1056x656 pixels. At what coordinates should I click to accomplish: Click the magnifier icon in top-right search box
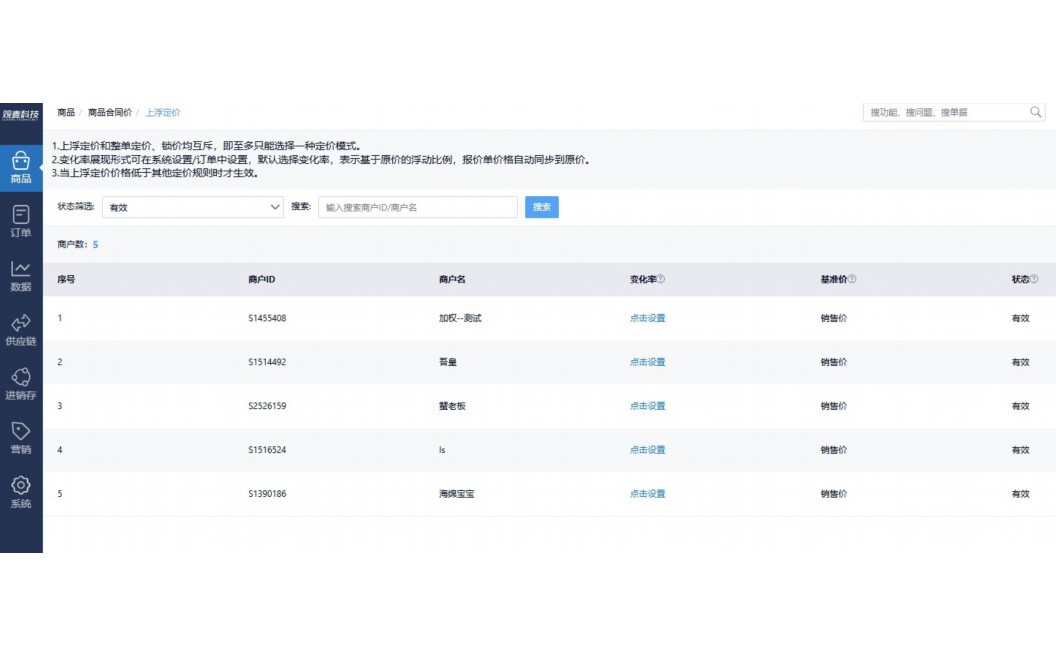(1035, 111)
